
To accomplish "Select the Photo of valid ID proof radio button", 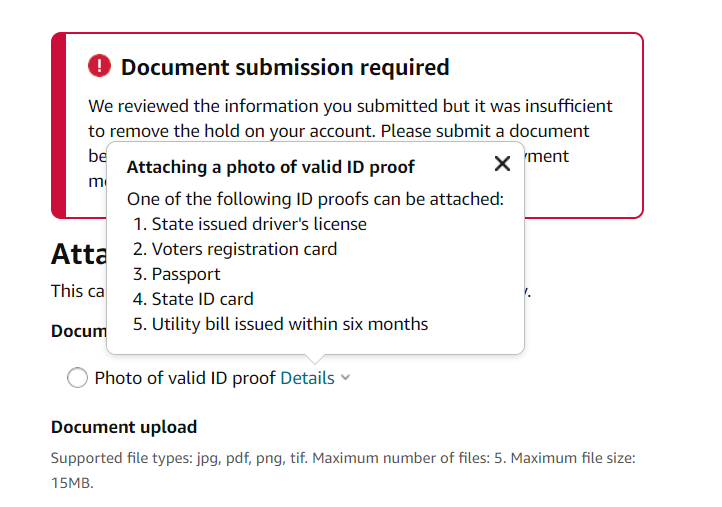I will (x=77, y=378).
